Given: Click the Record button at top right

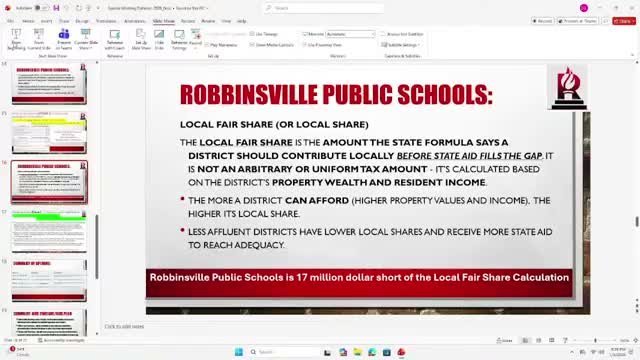Looking at the screenshot, I should pyautogui.click(x=542, y=21).
